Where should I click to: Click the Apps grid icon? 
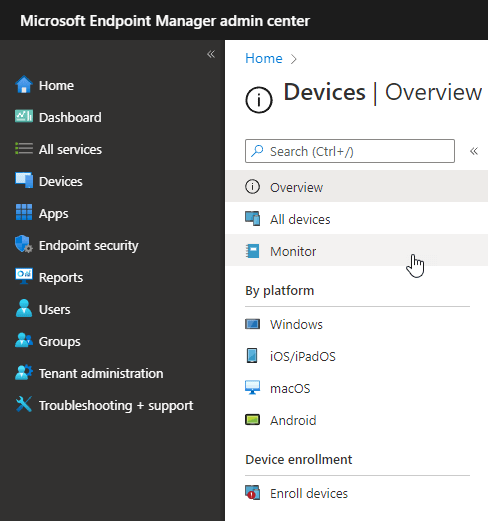coord(24,212)
